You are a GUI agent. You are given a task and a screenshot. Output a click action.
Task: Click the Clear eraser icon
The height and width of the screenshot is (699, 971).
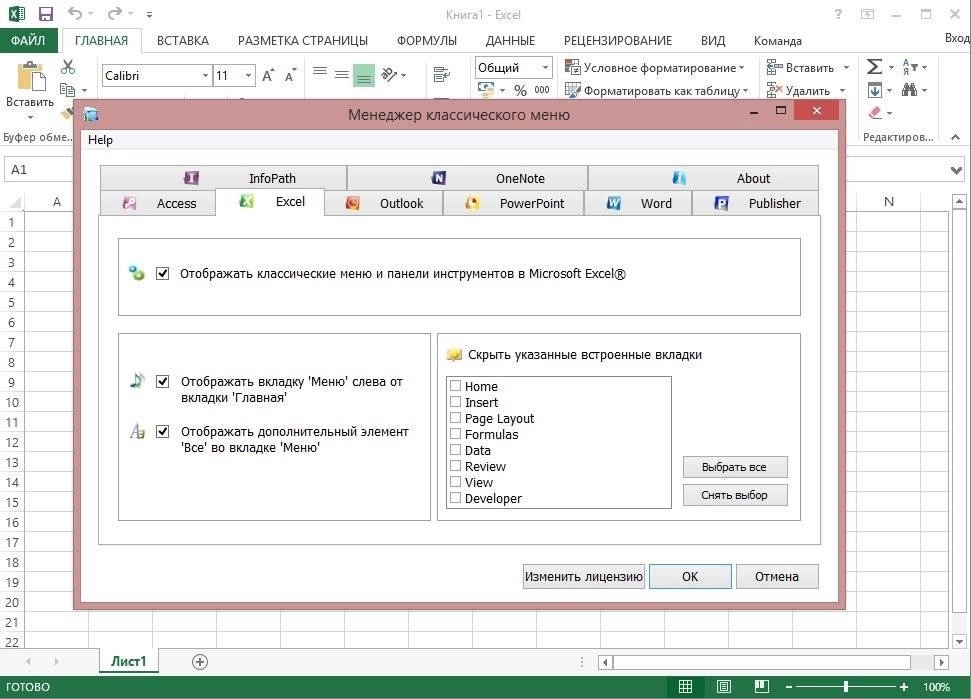tap(875, 113)
